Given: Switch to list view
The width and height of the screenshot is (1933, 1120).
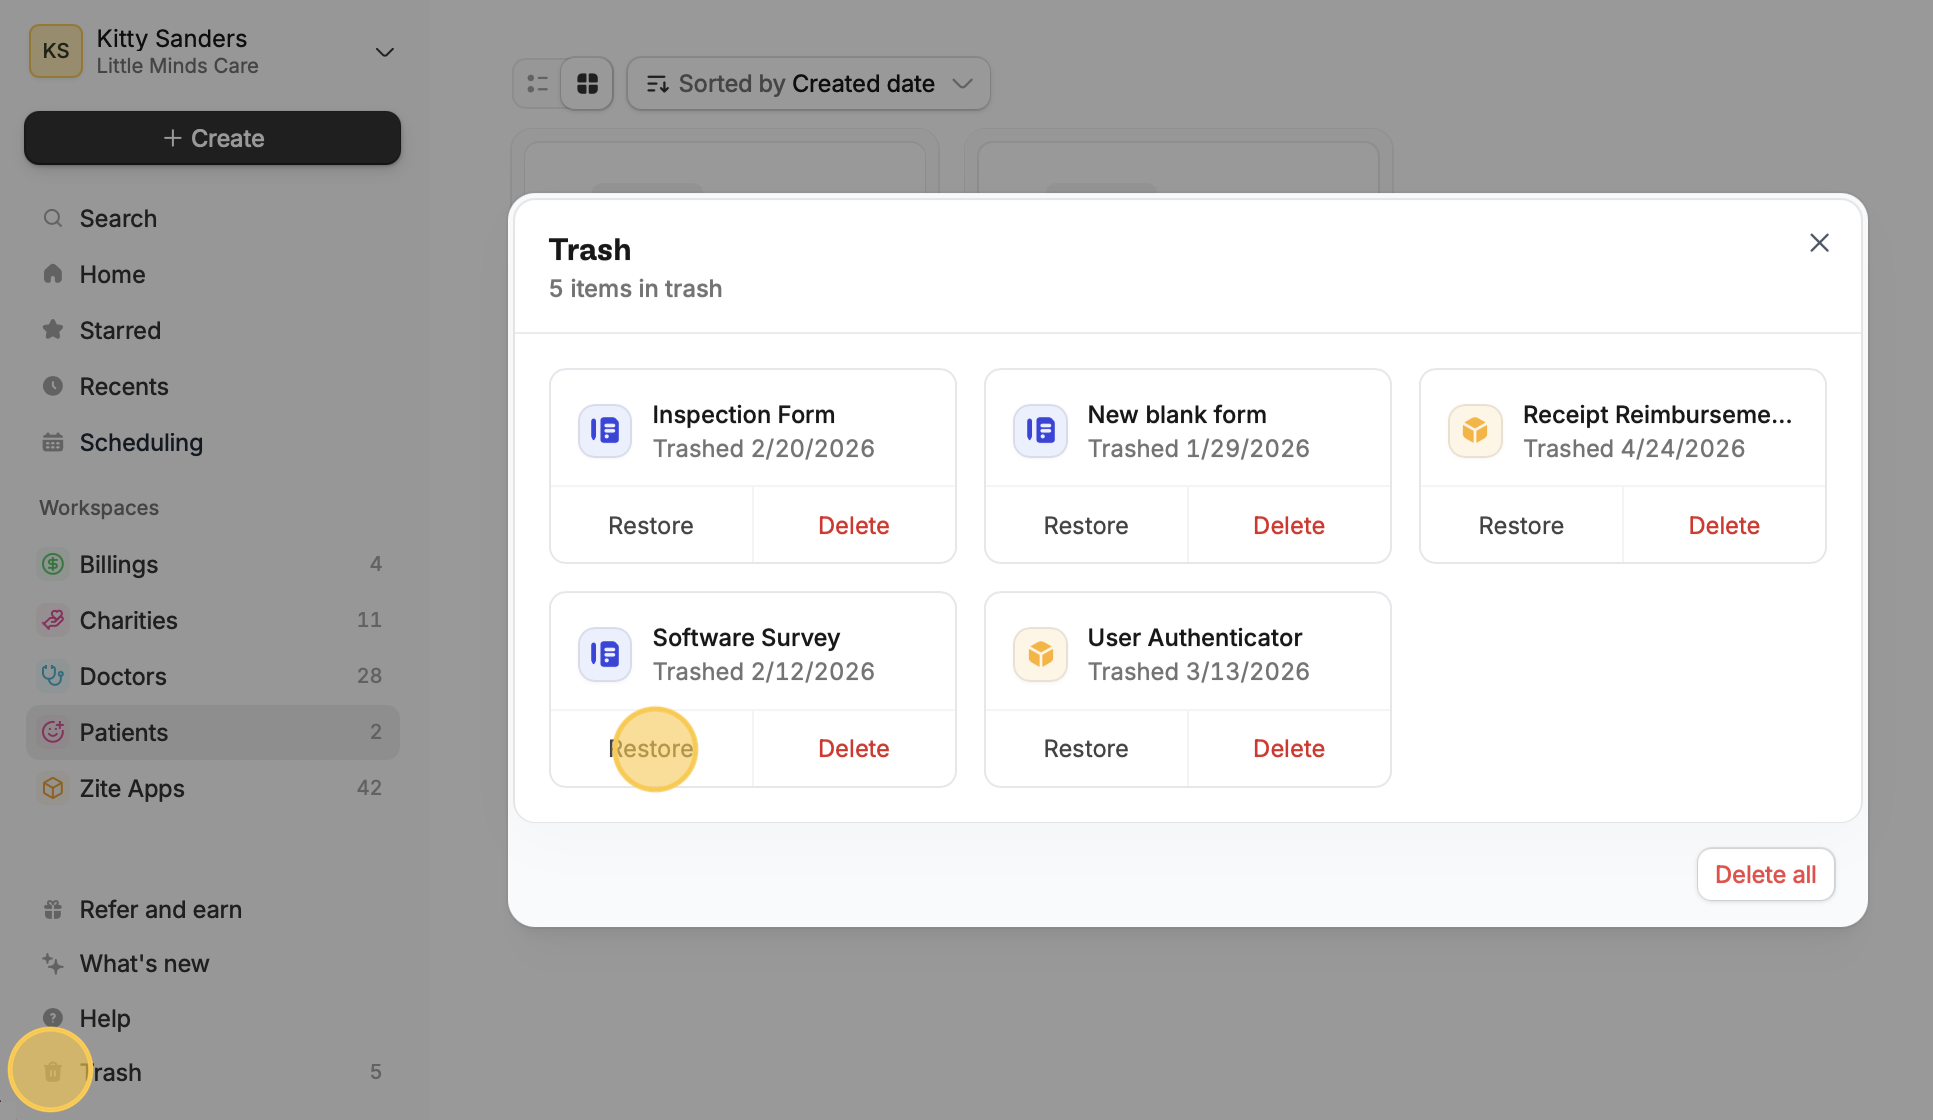Looking at the screenshot, I should pos(537,84).
